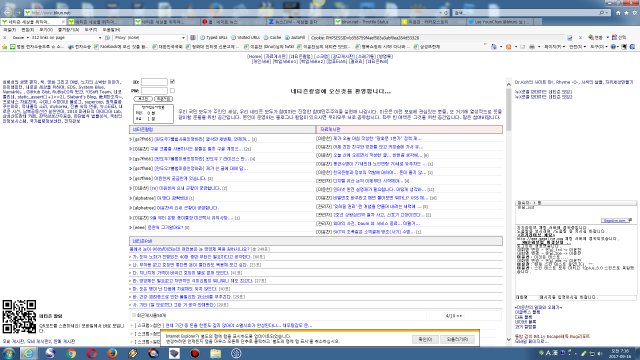Click the ID input field
Screen dimensions: 640x360
[154, 82]
